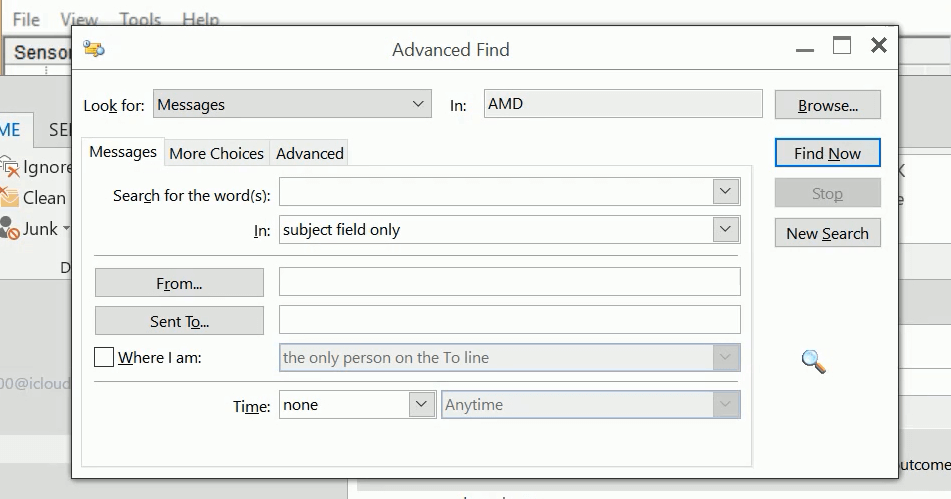
Task: Expand the Time none dropdown
Action: click(x=422, y=405)
